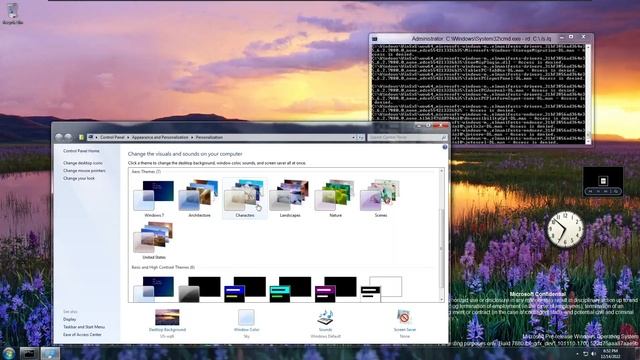Click in the Search Control Panel field
This screenshot has width=640, height=360.
pyautogui.click(x=407, y=138)
